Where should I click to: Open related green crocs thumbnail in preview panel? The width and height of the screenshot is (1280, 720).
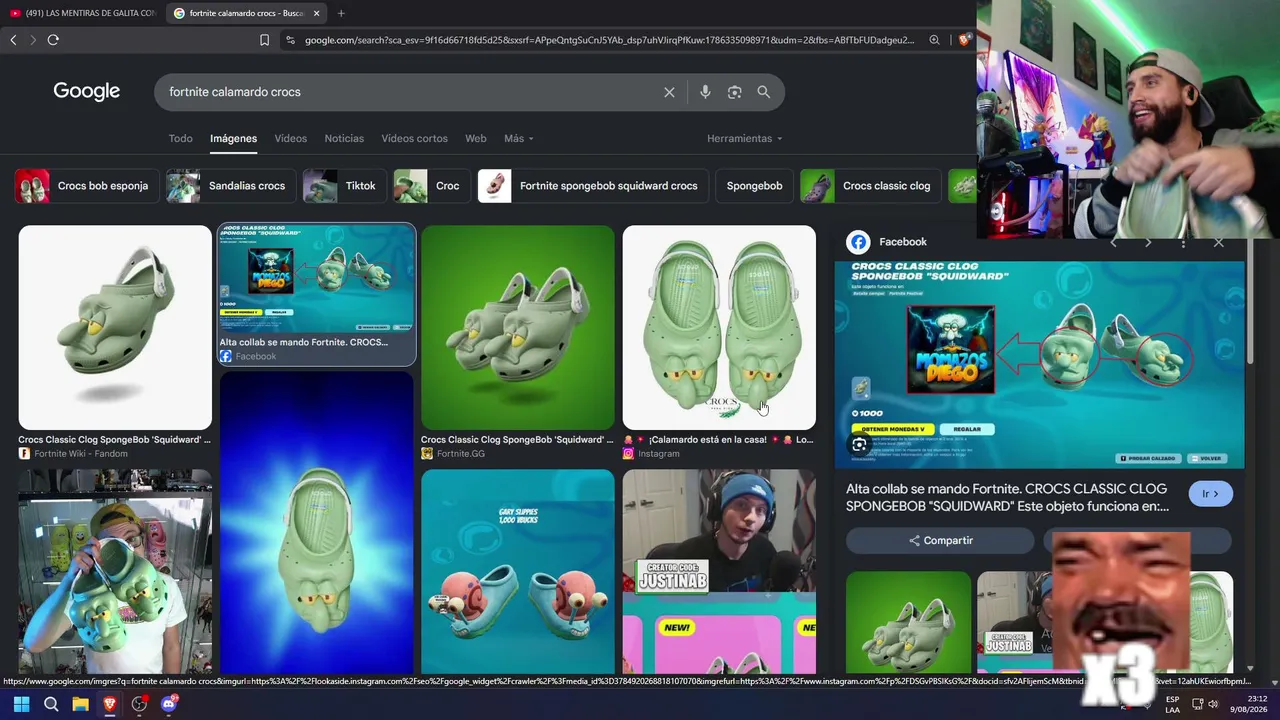pyautogui.click(x=908, y=622)
